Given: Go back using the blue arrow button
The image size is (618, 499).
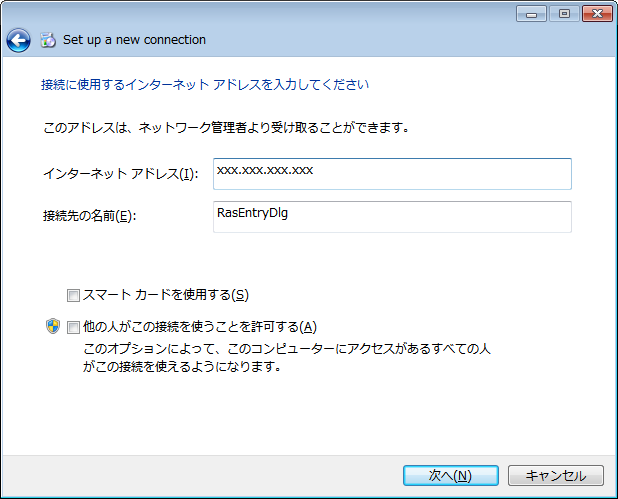Looking at the screenshot, I should click(x=18, y=40).
